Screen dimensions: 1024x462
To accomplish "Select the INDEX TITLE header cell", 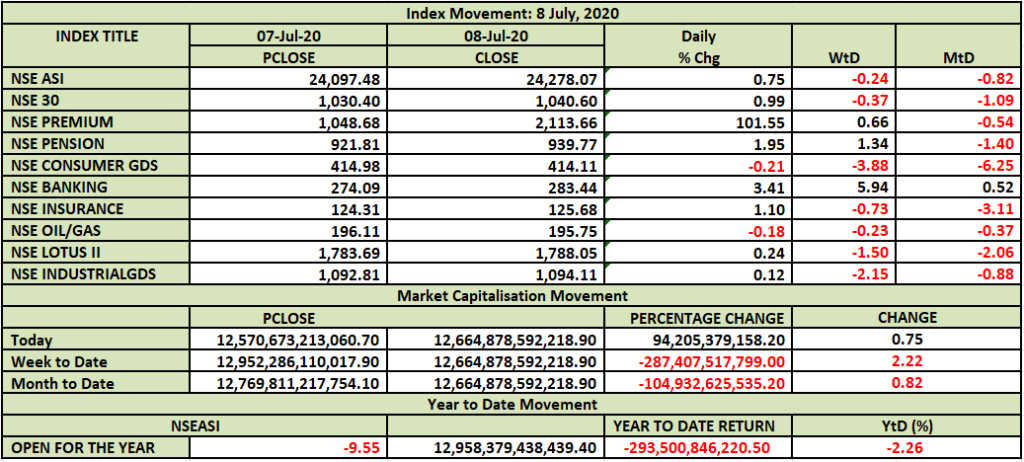I will click(97, 37).
